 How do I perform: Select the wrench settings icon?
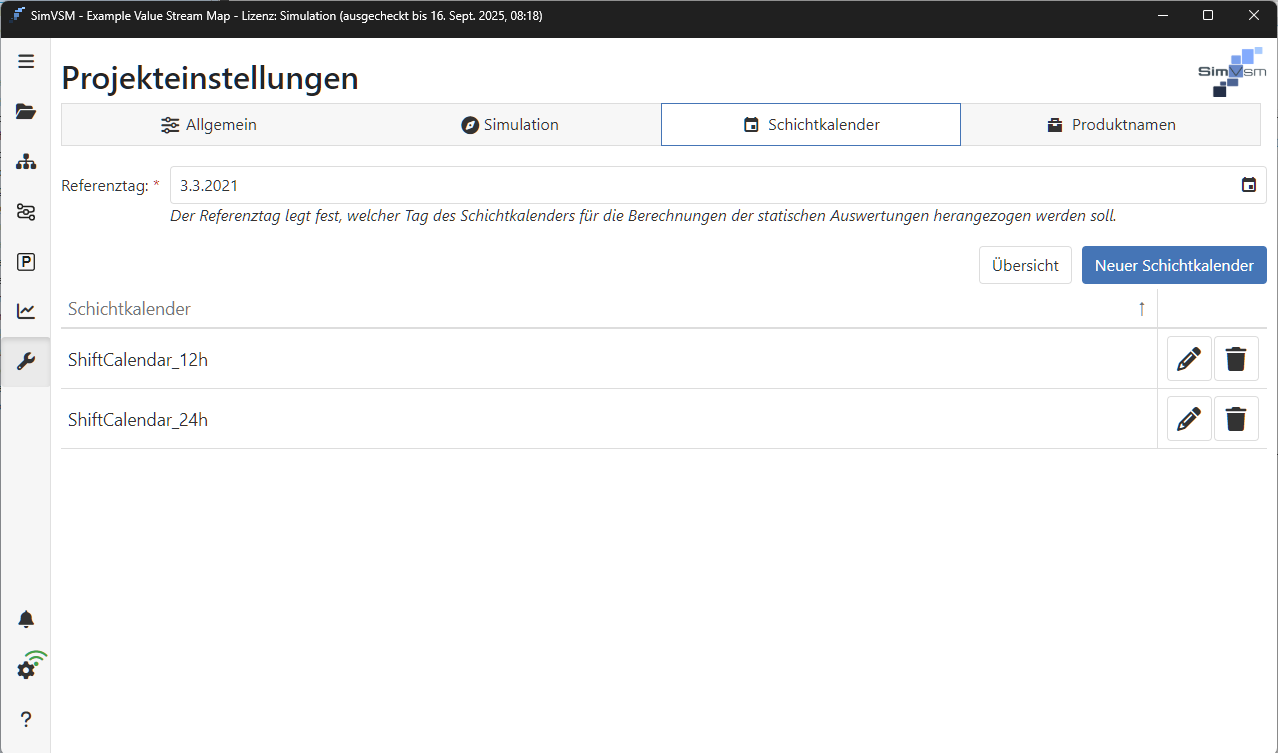pyautogui.click(x=26, y=361)
